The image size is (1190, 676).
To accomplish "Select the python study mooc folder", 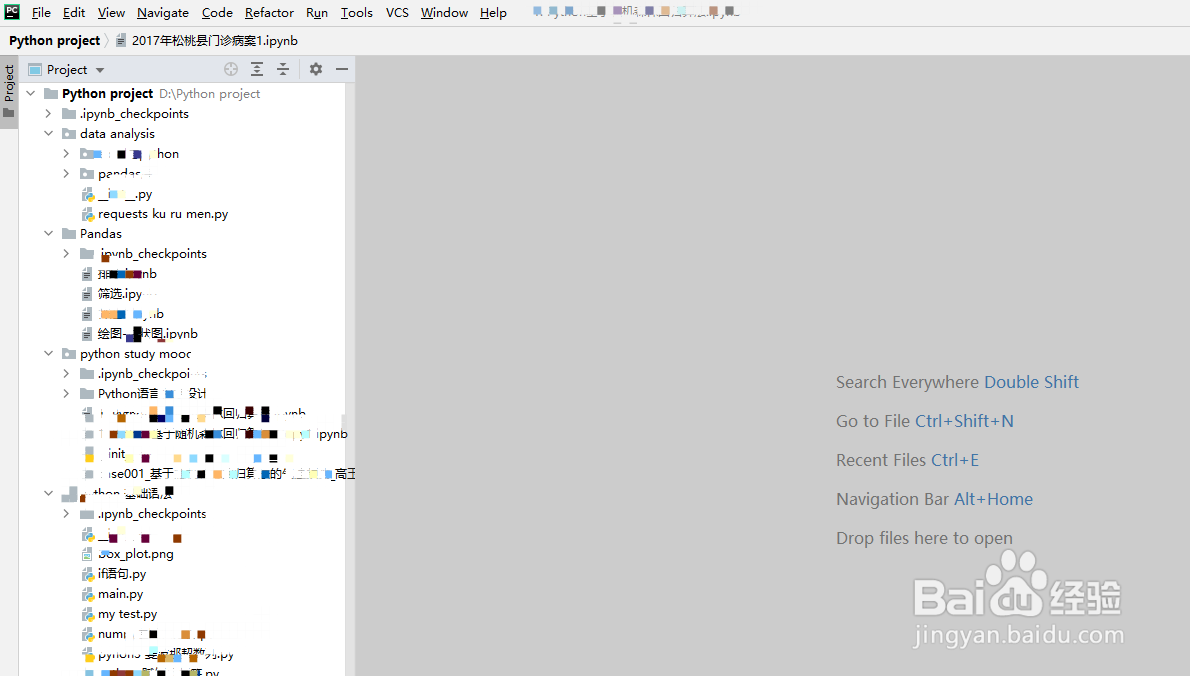I will point(135,354).
